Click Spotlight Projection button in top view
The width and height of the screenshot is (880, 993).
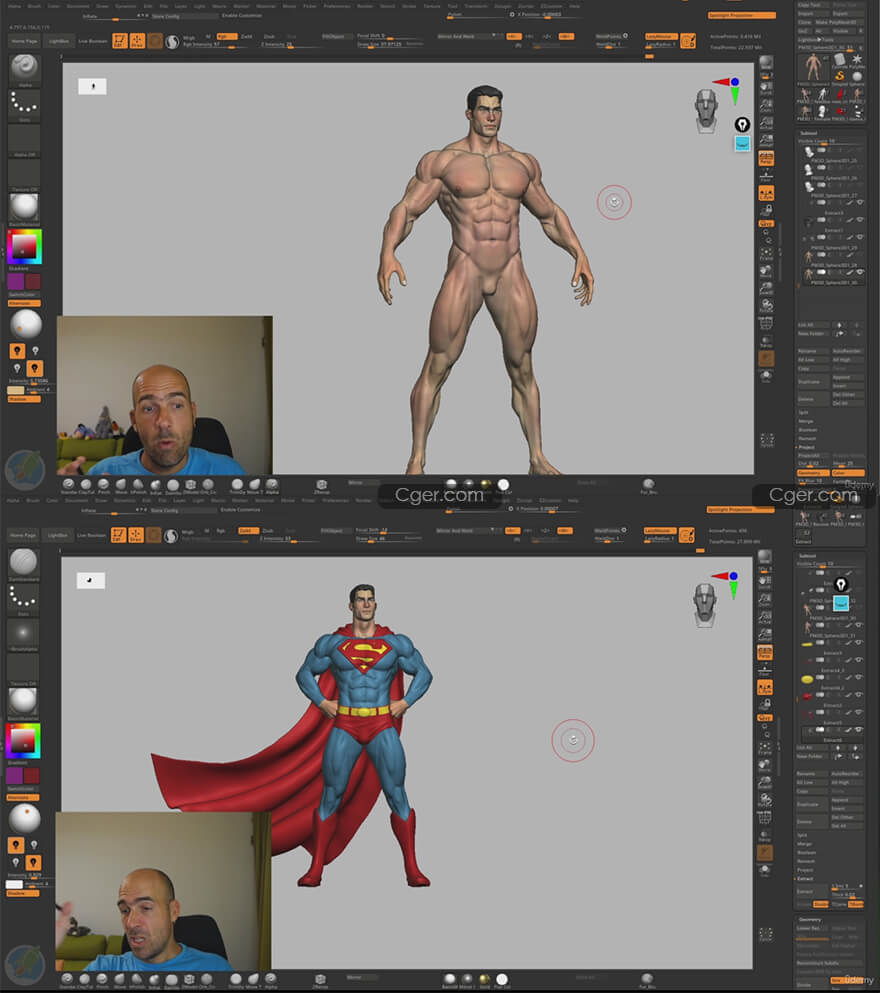coord(741,15)
